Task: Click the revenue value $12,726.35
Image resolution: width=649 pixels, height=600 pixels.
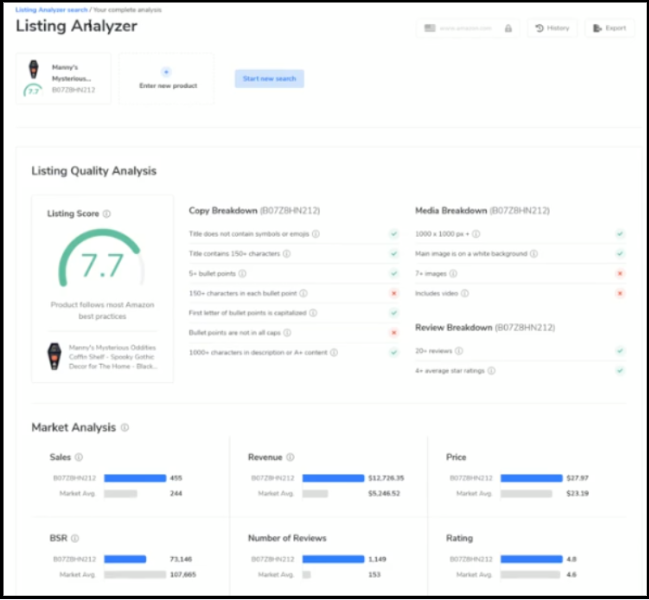Action: coord(386,478)
